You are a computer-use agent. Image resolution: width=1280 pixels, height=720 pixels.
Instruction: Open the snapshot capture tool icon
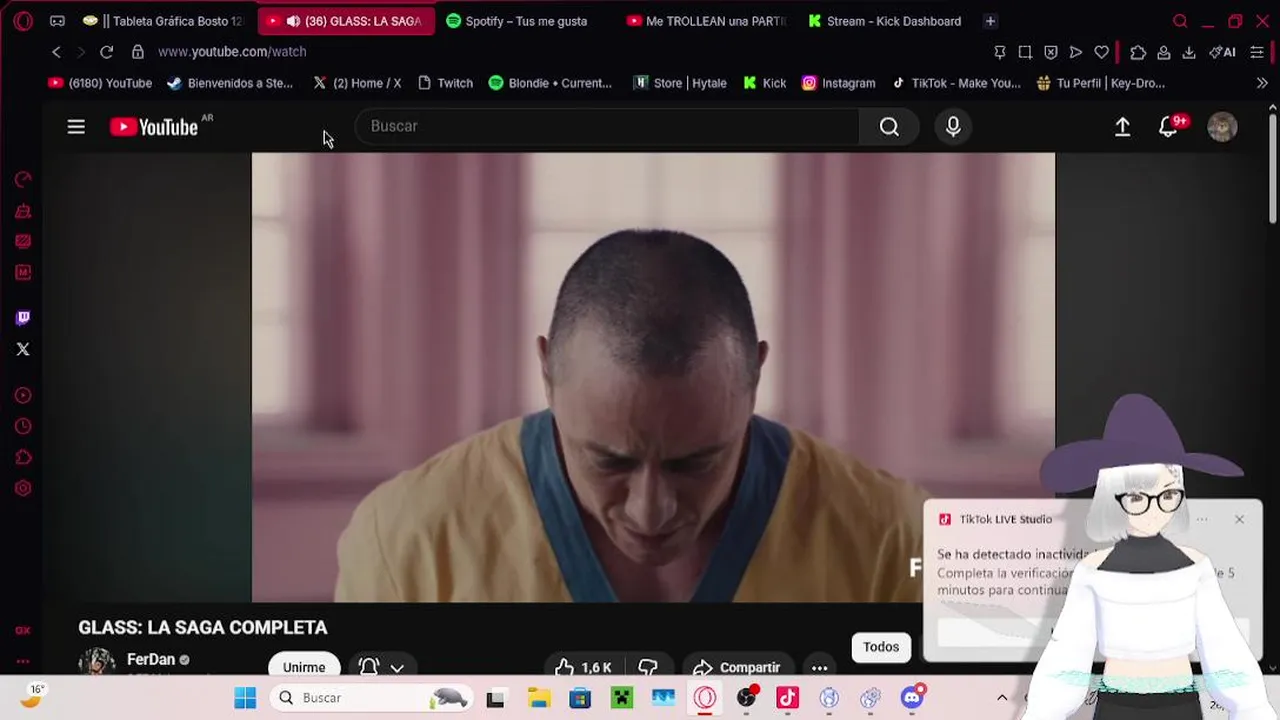coord(1025,52)
